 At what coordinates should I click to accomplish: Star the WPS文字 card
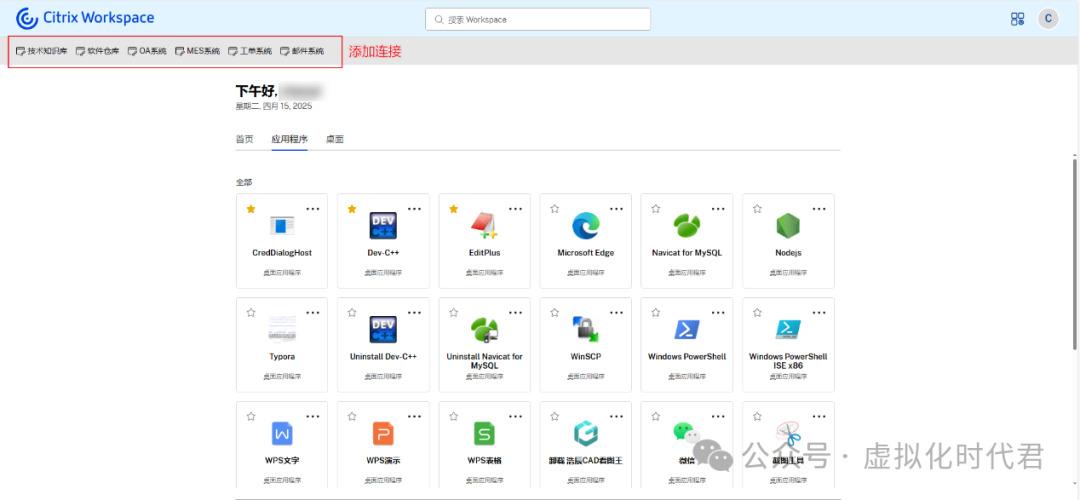click(x=251, y=417)
